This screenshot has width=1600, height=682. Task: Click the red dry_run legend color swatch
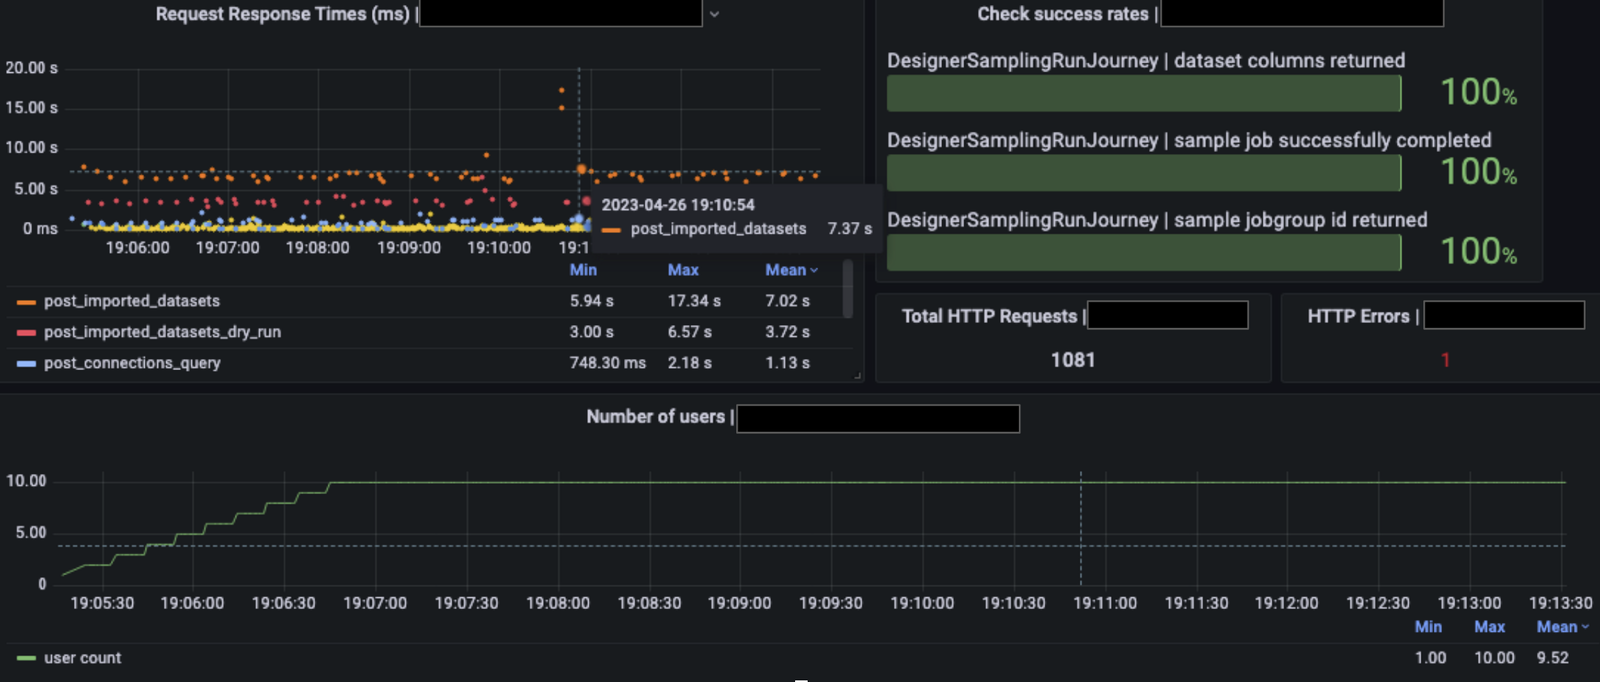pos(27,333)
